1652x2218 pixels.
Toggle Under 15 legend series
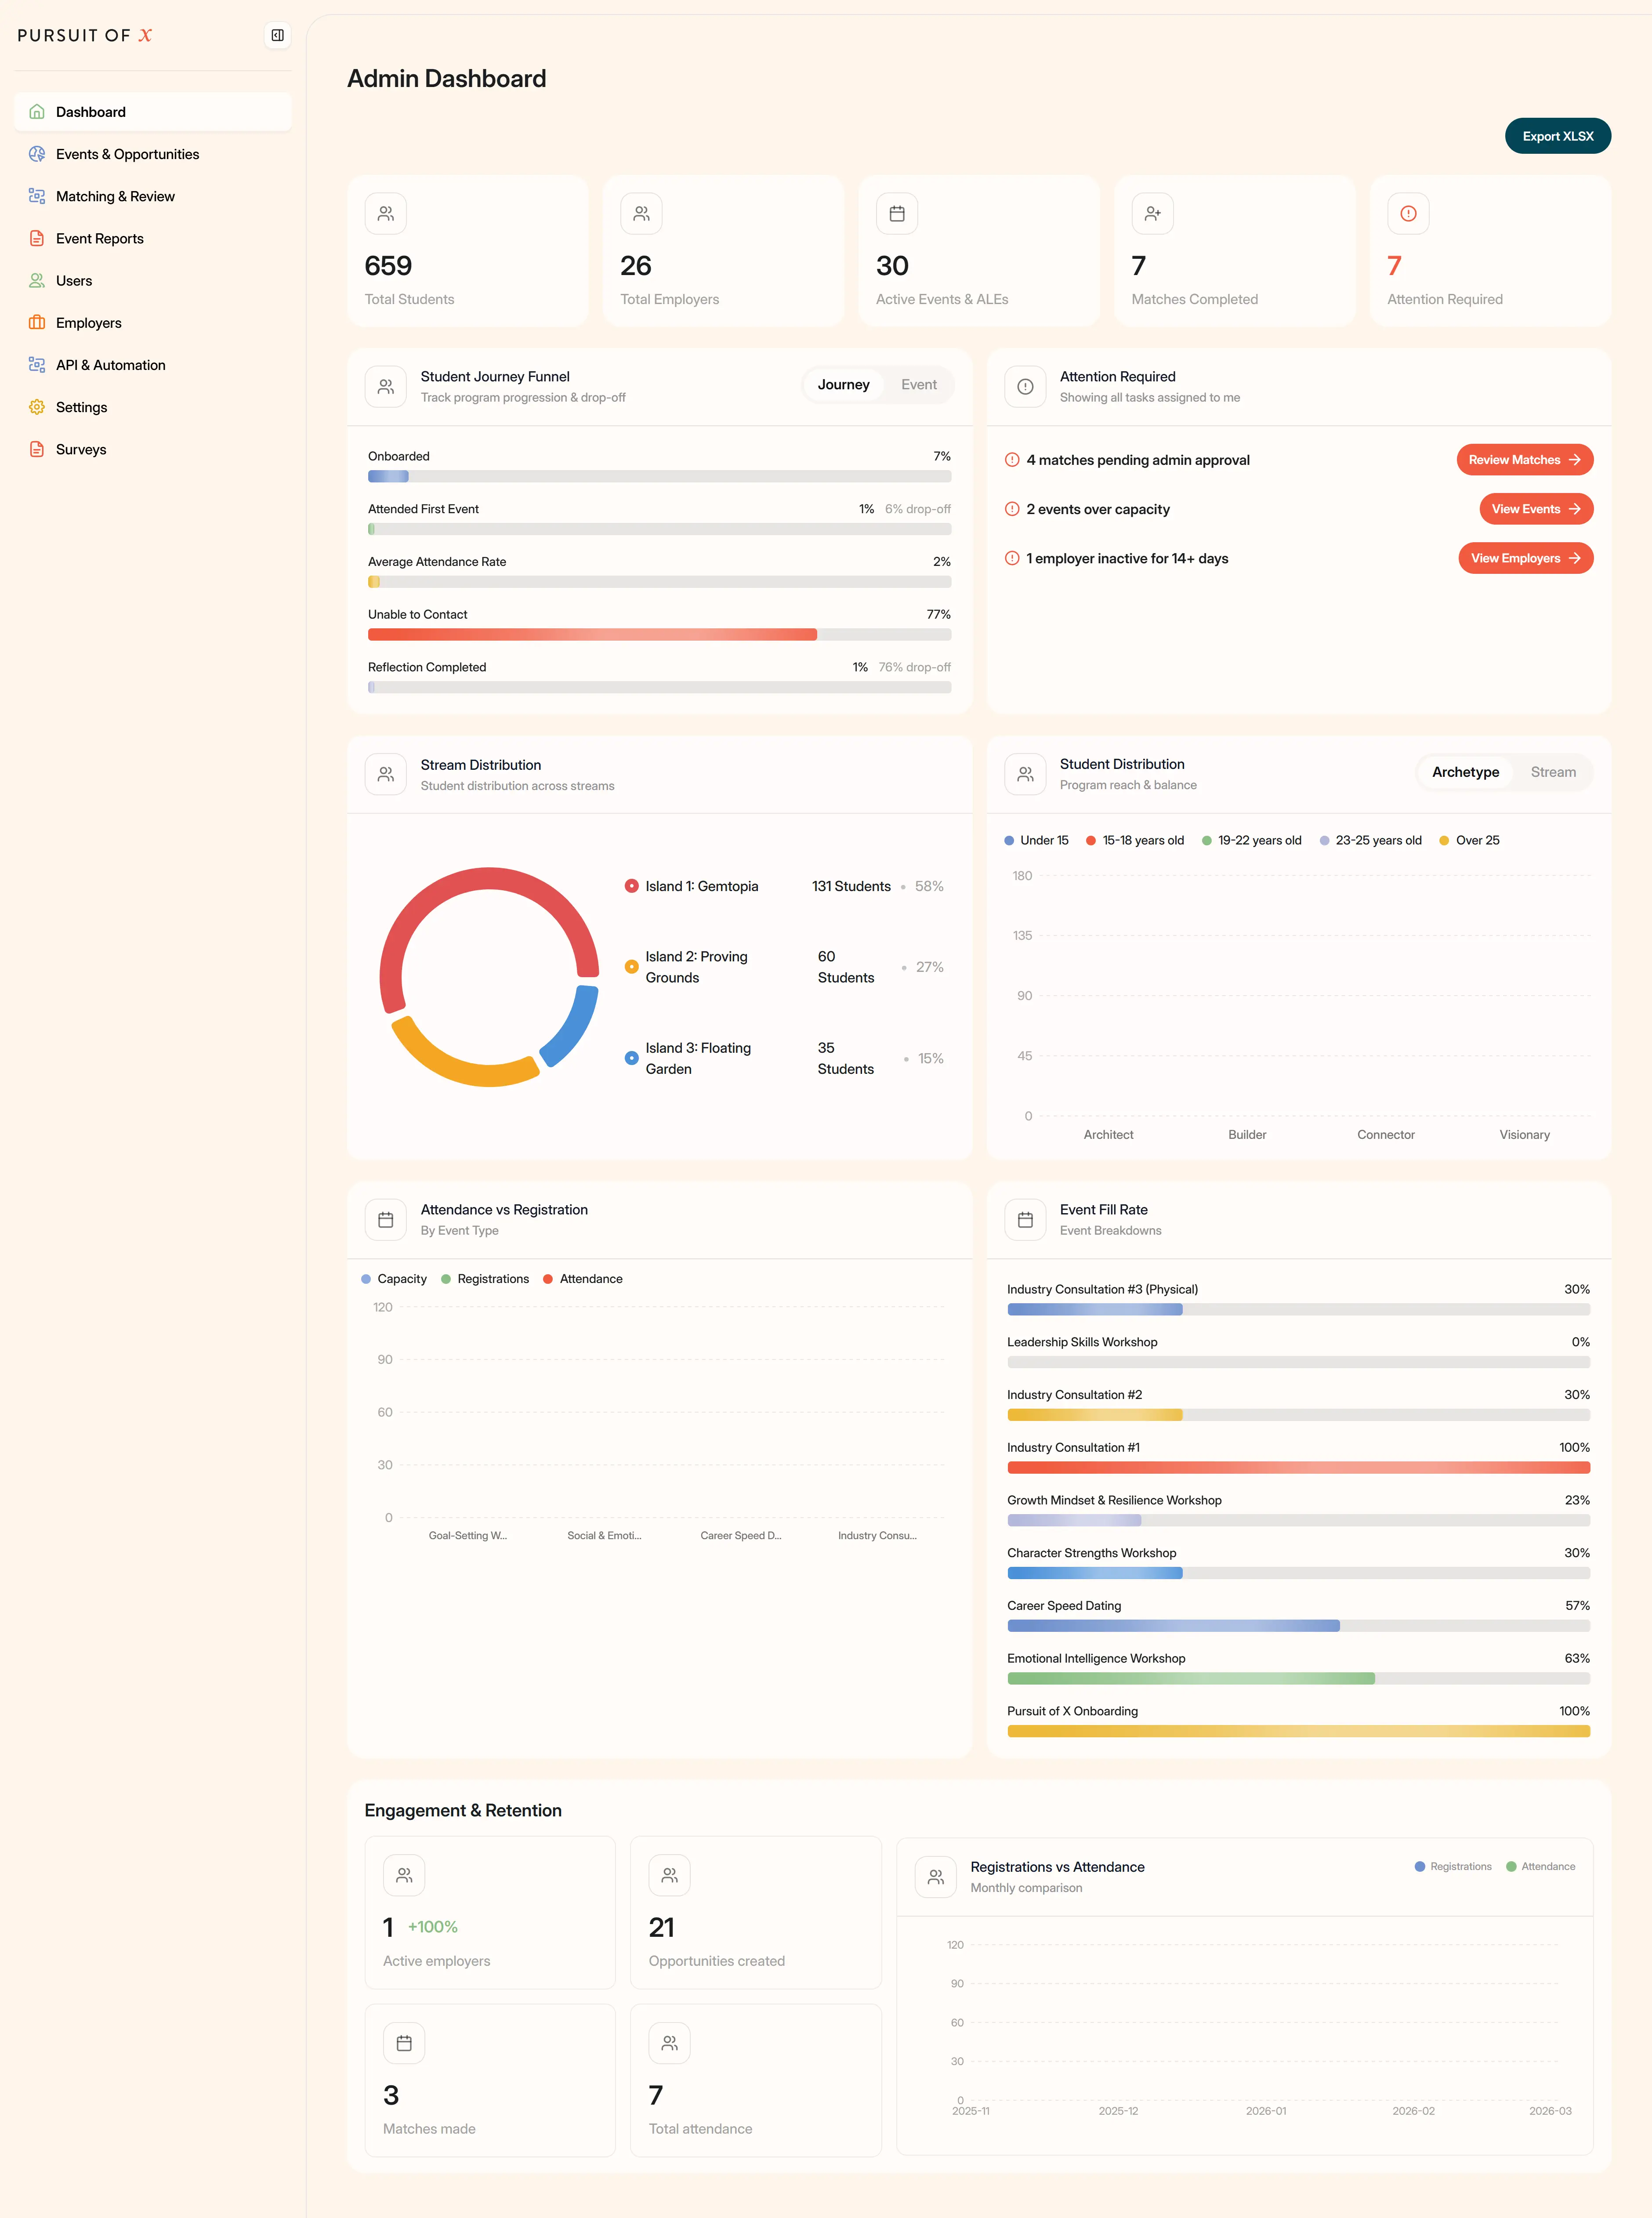[1036, 840]
